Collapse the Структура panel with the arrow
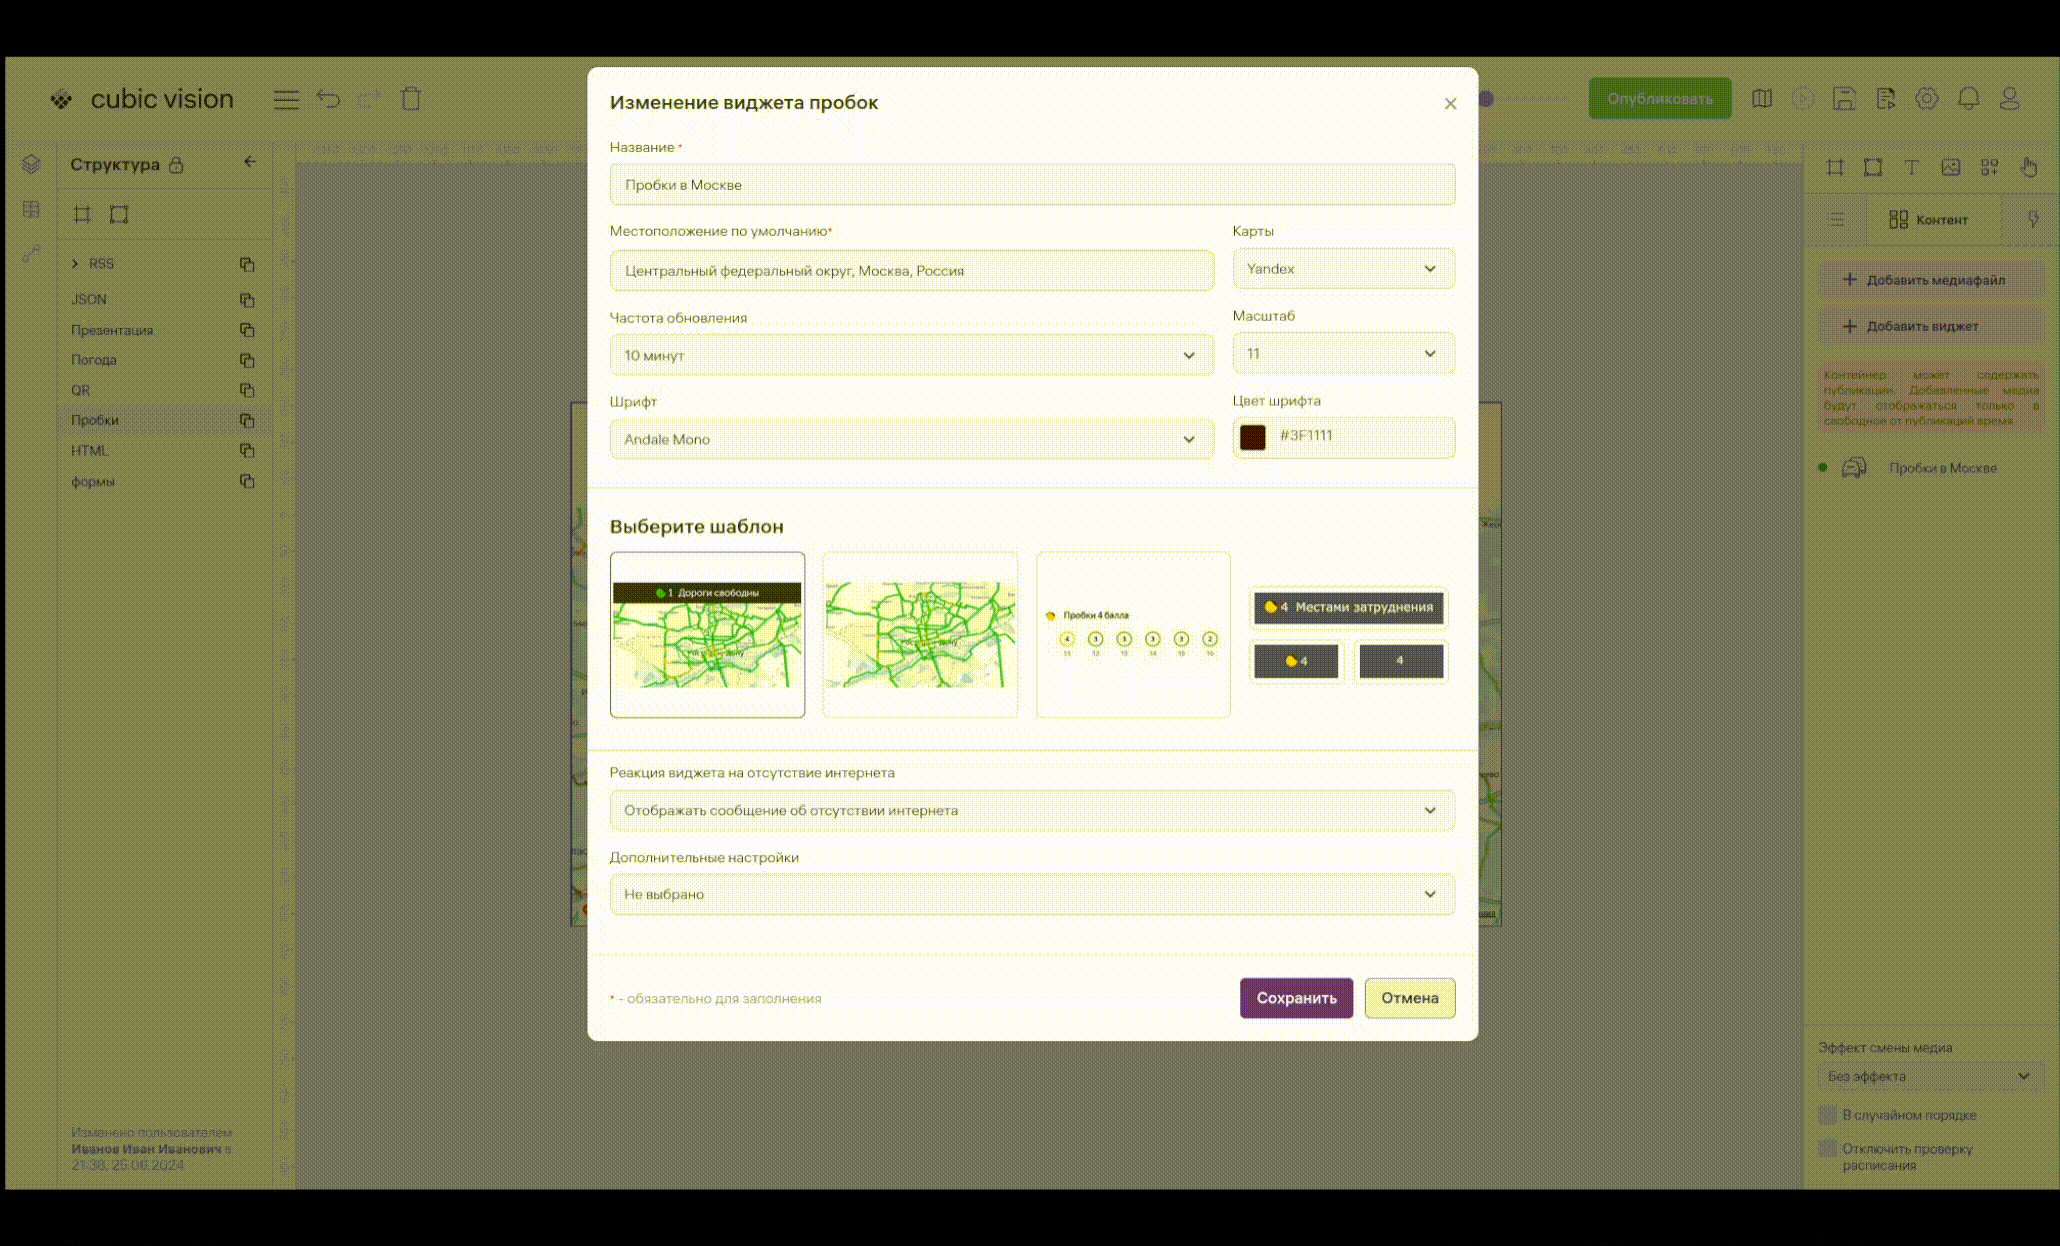 click(x=250, y=162)
